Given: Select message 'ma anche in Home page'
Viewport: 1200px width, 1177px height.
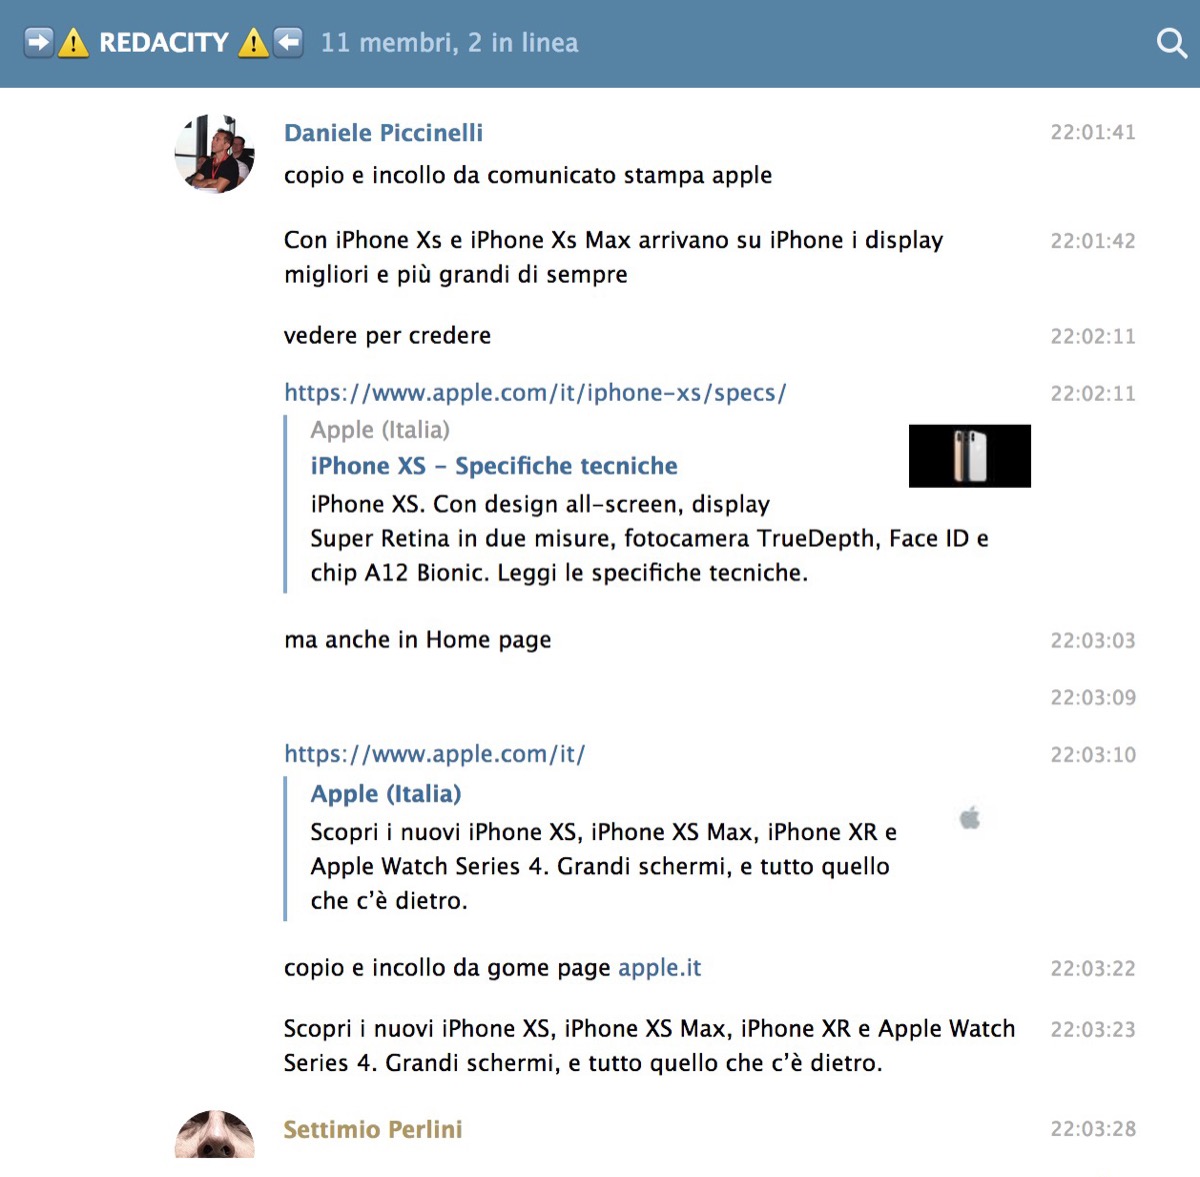Looking at the screenshot, I should point(417,640).
